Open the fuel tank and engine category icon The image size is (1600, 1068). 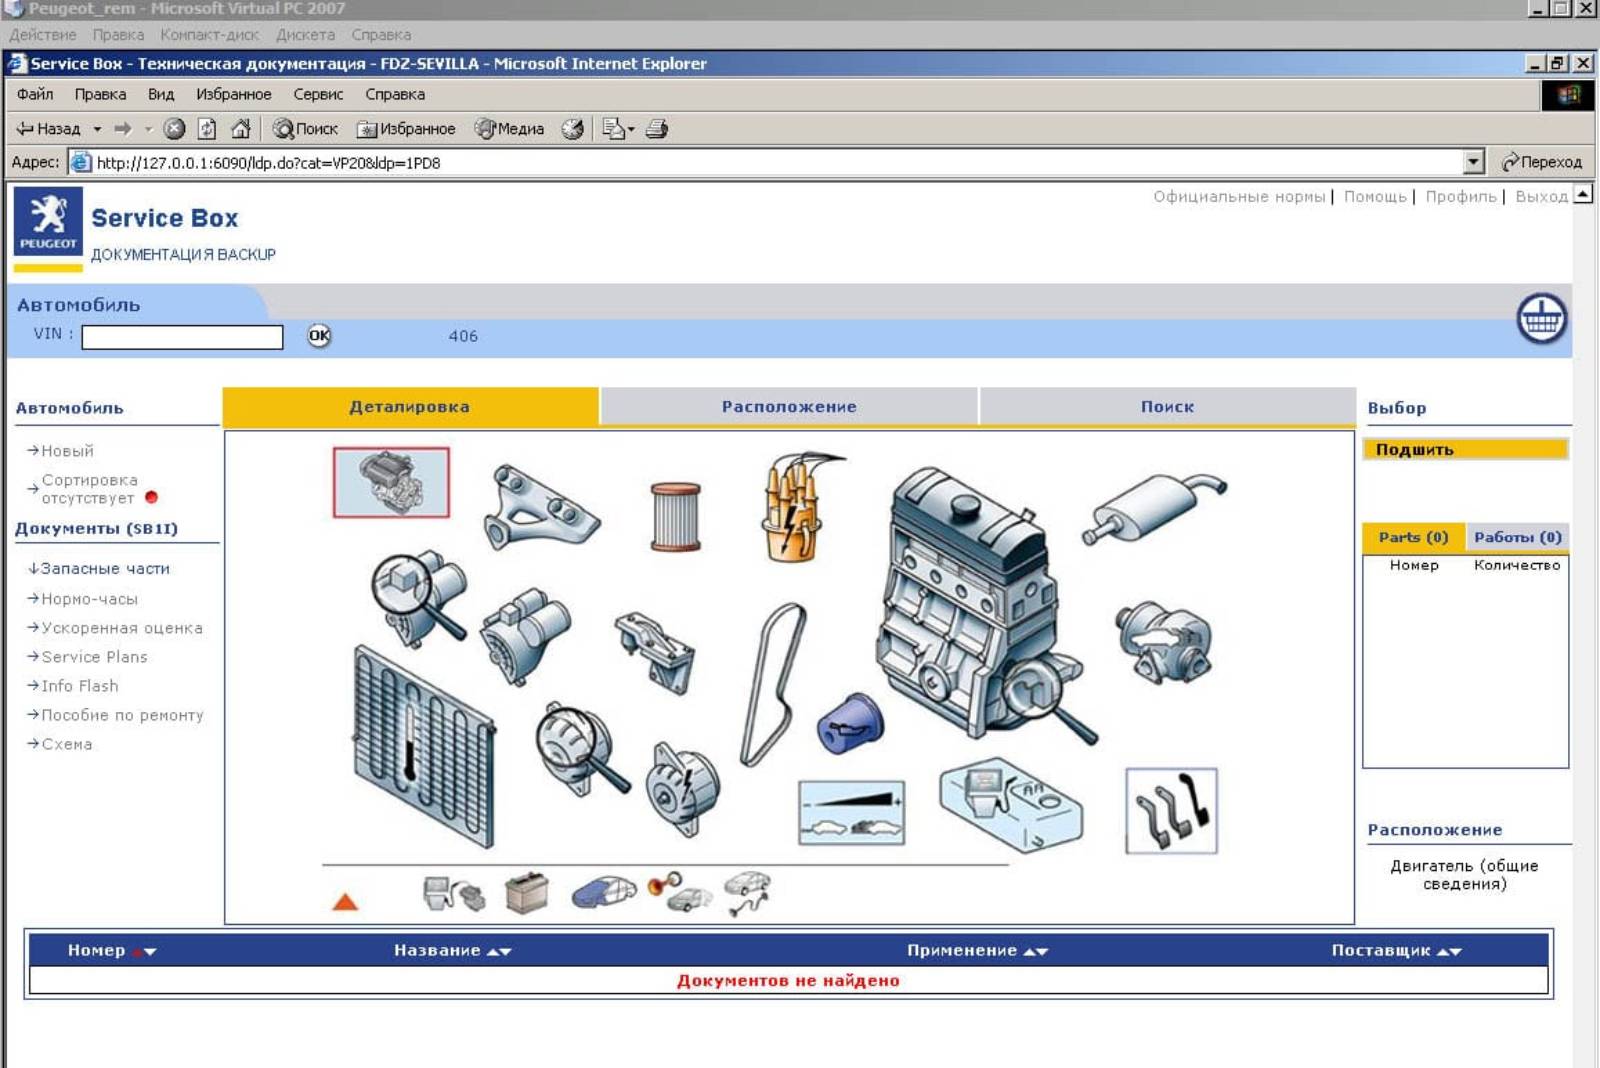click(454, 893)
